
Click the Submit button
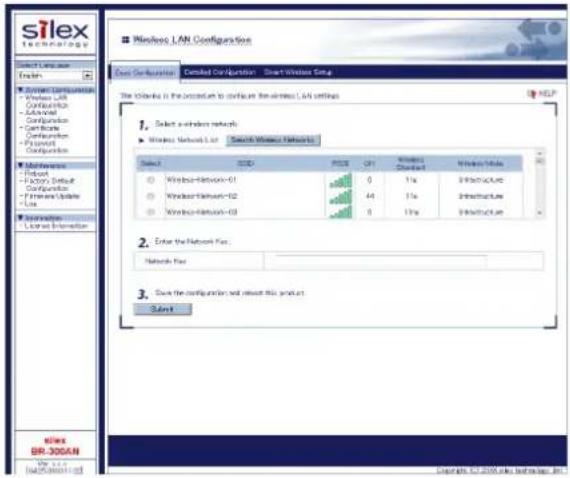[162, 309]
